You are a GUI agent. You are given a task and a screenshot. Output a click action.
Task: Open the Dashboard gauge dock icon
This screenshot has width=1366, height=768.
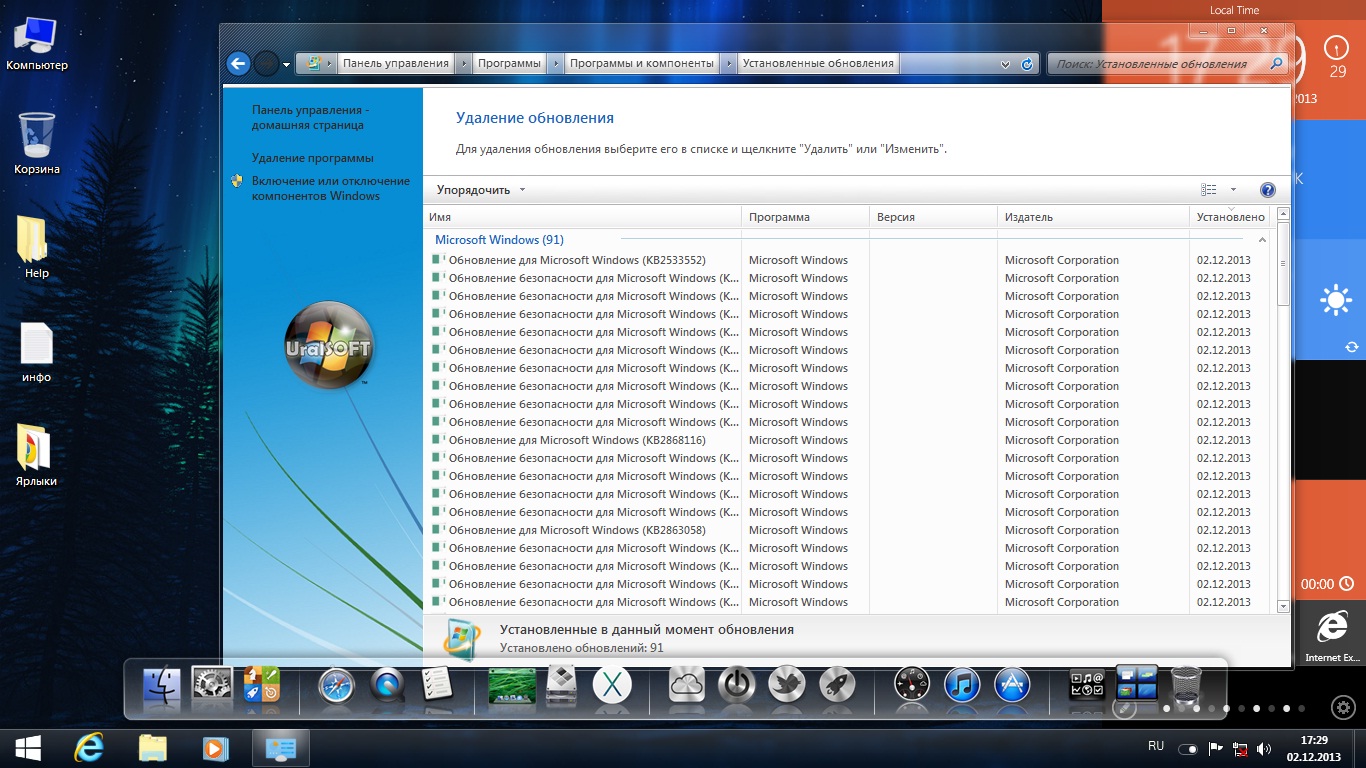912,686
